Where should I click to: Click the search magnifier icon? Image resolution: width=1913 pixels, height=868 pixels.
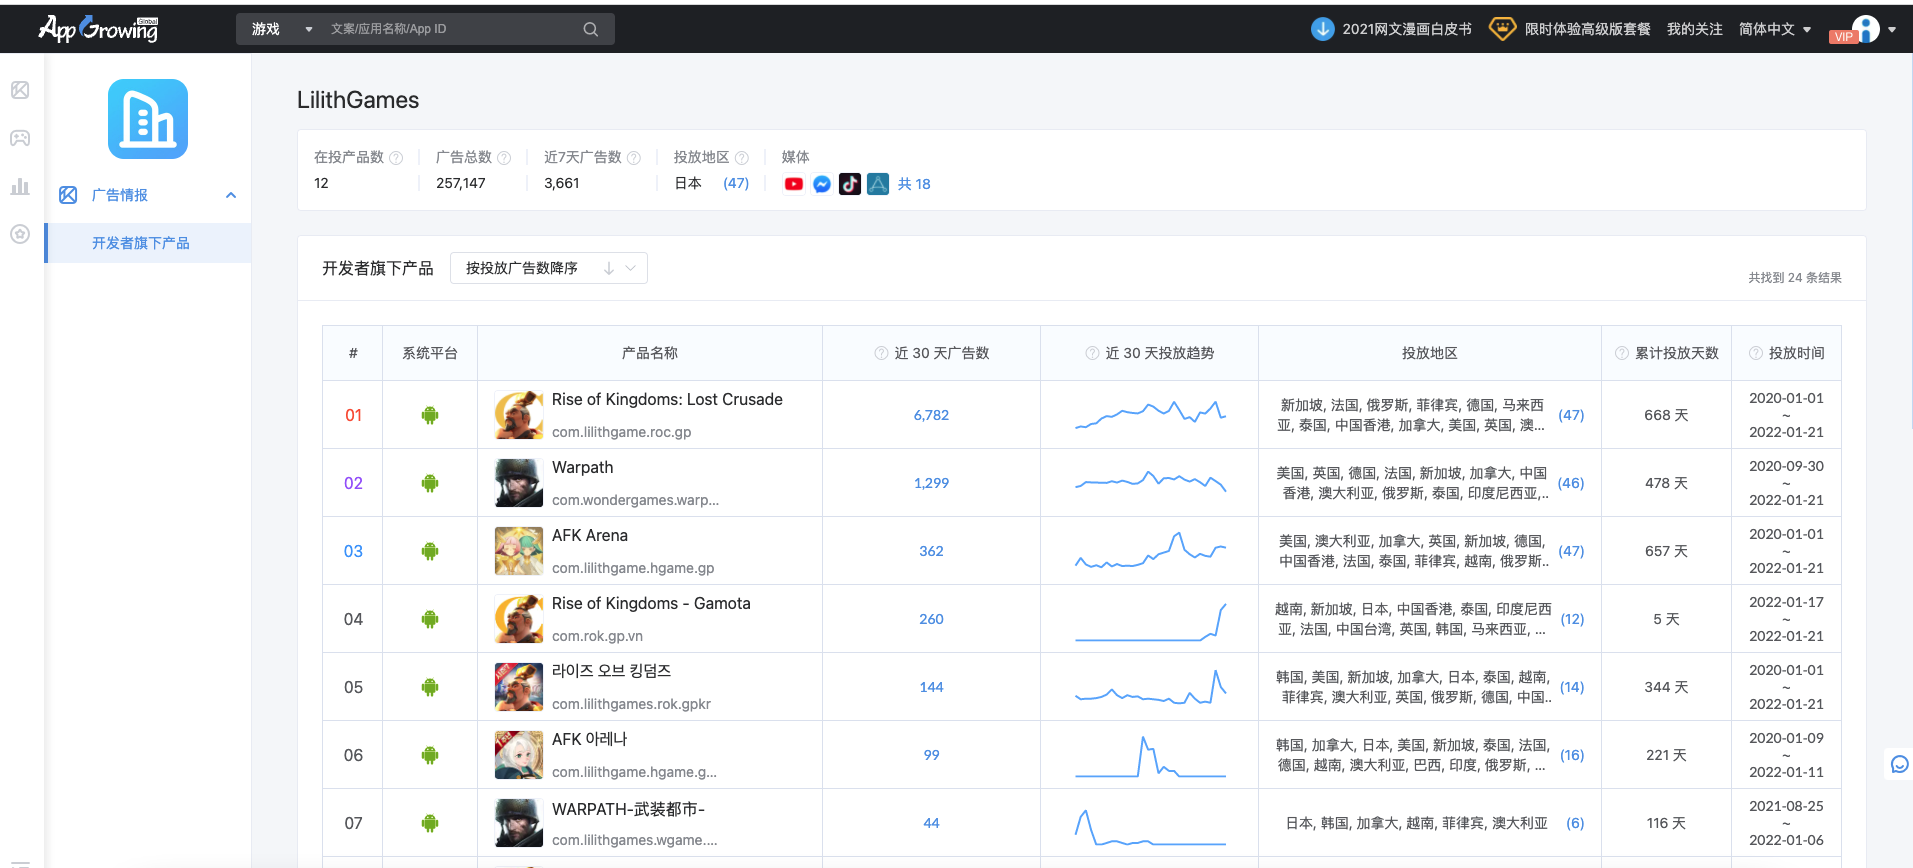click(591, 29)
